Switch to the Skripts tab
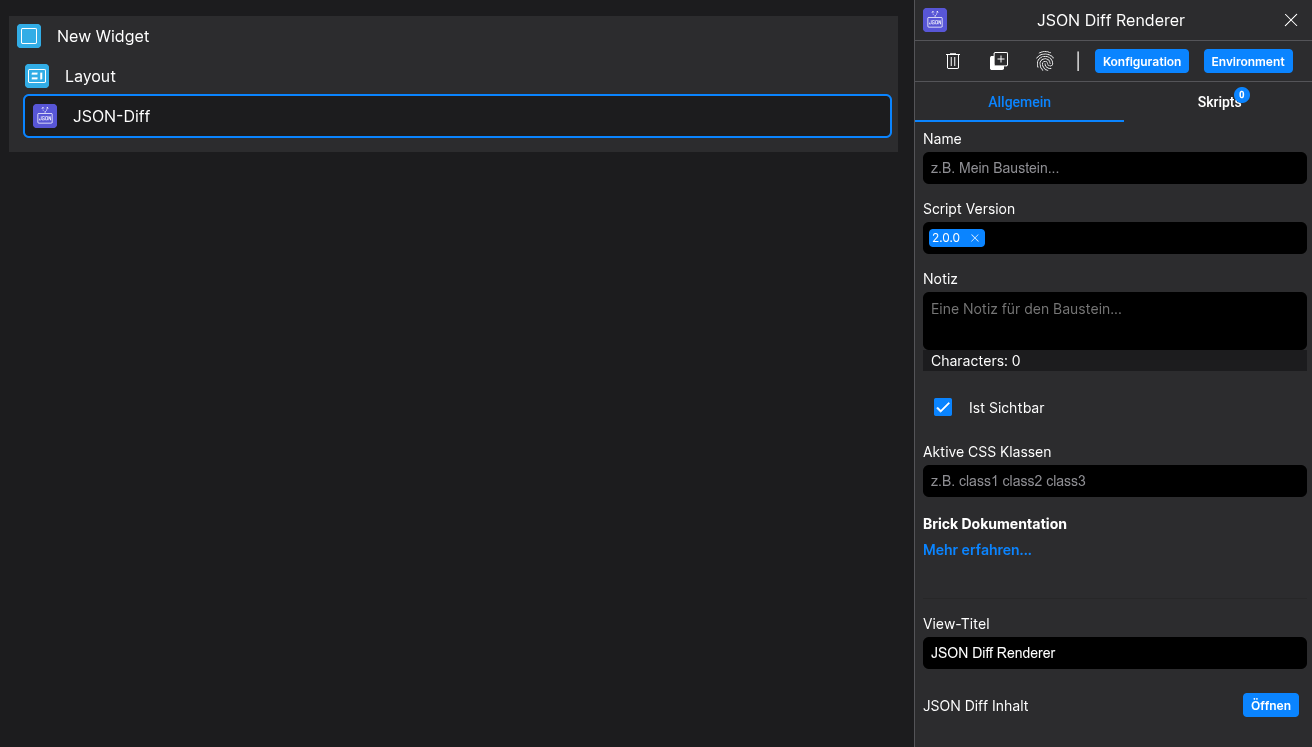The width and height of the screenshot is (1312, 747). [x=1218, y=102]
